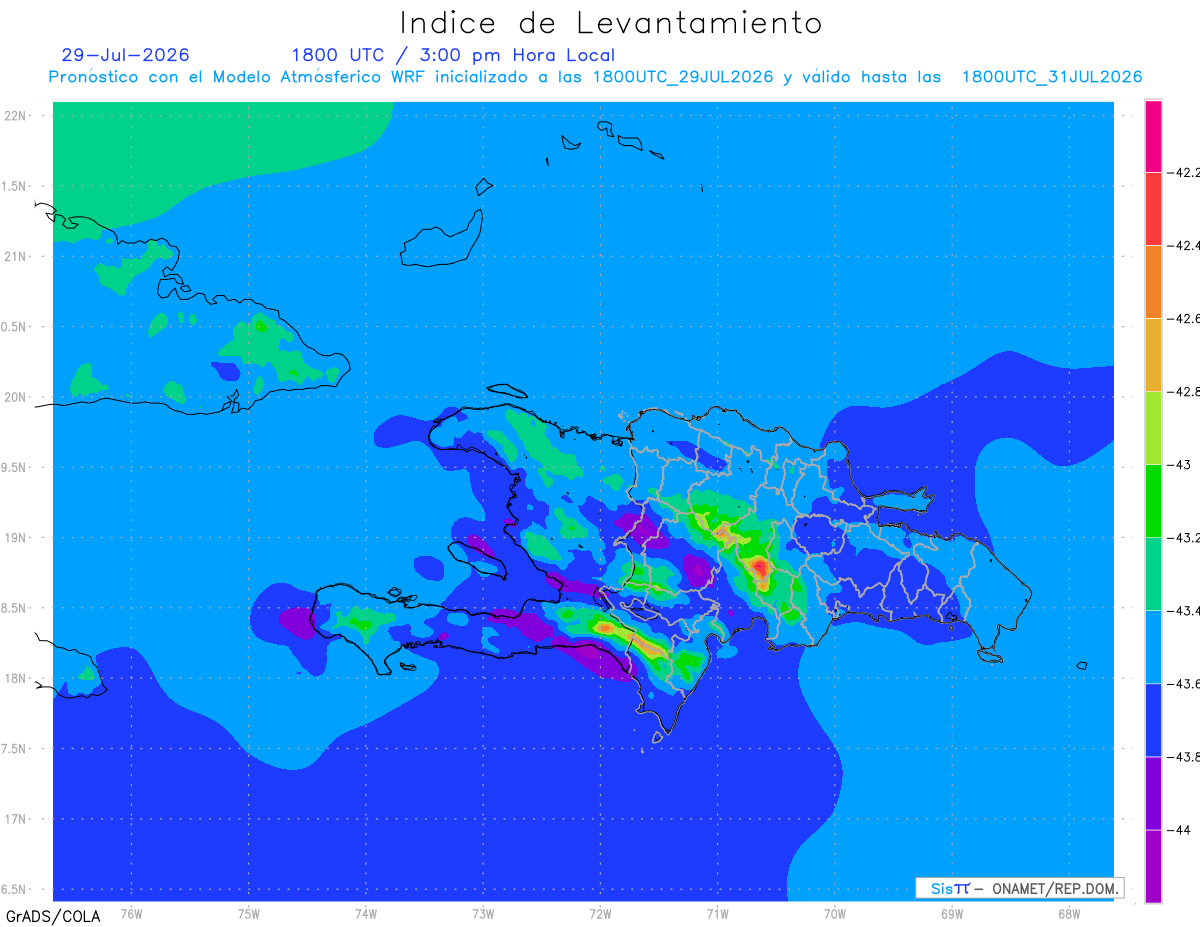The height and width of the screenshot is (927, 1200).
Task: Click the '17N' latitude label
Action: click(16, 819)
